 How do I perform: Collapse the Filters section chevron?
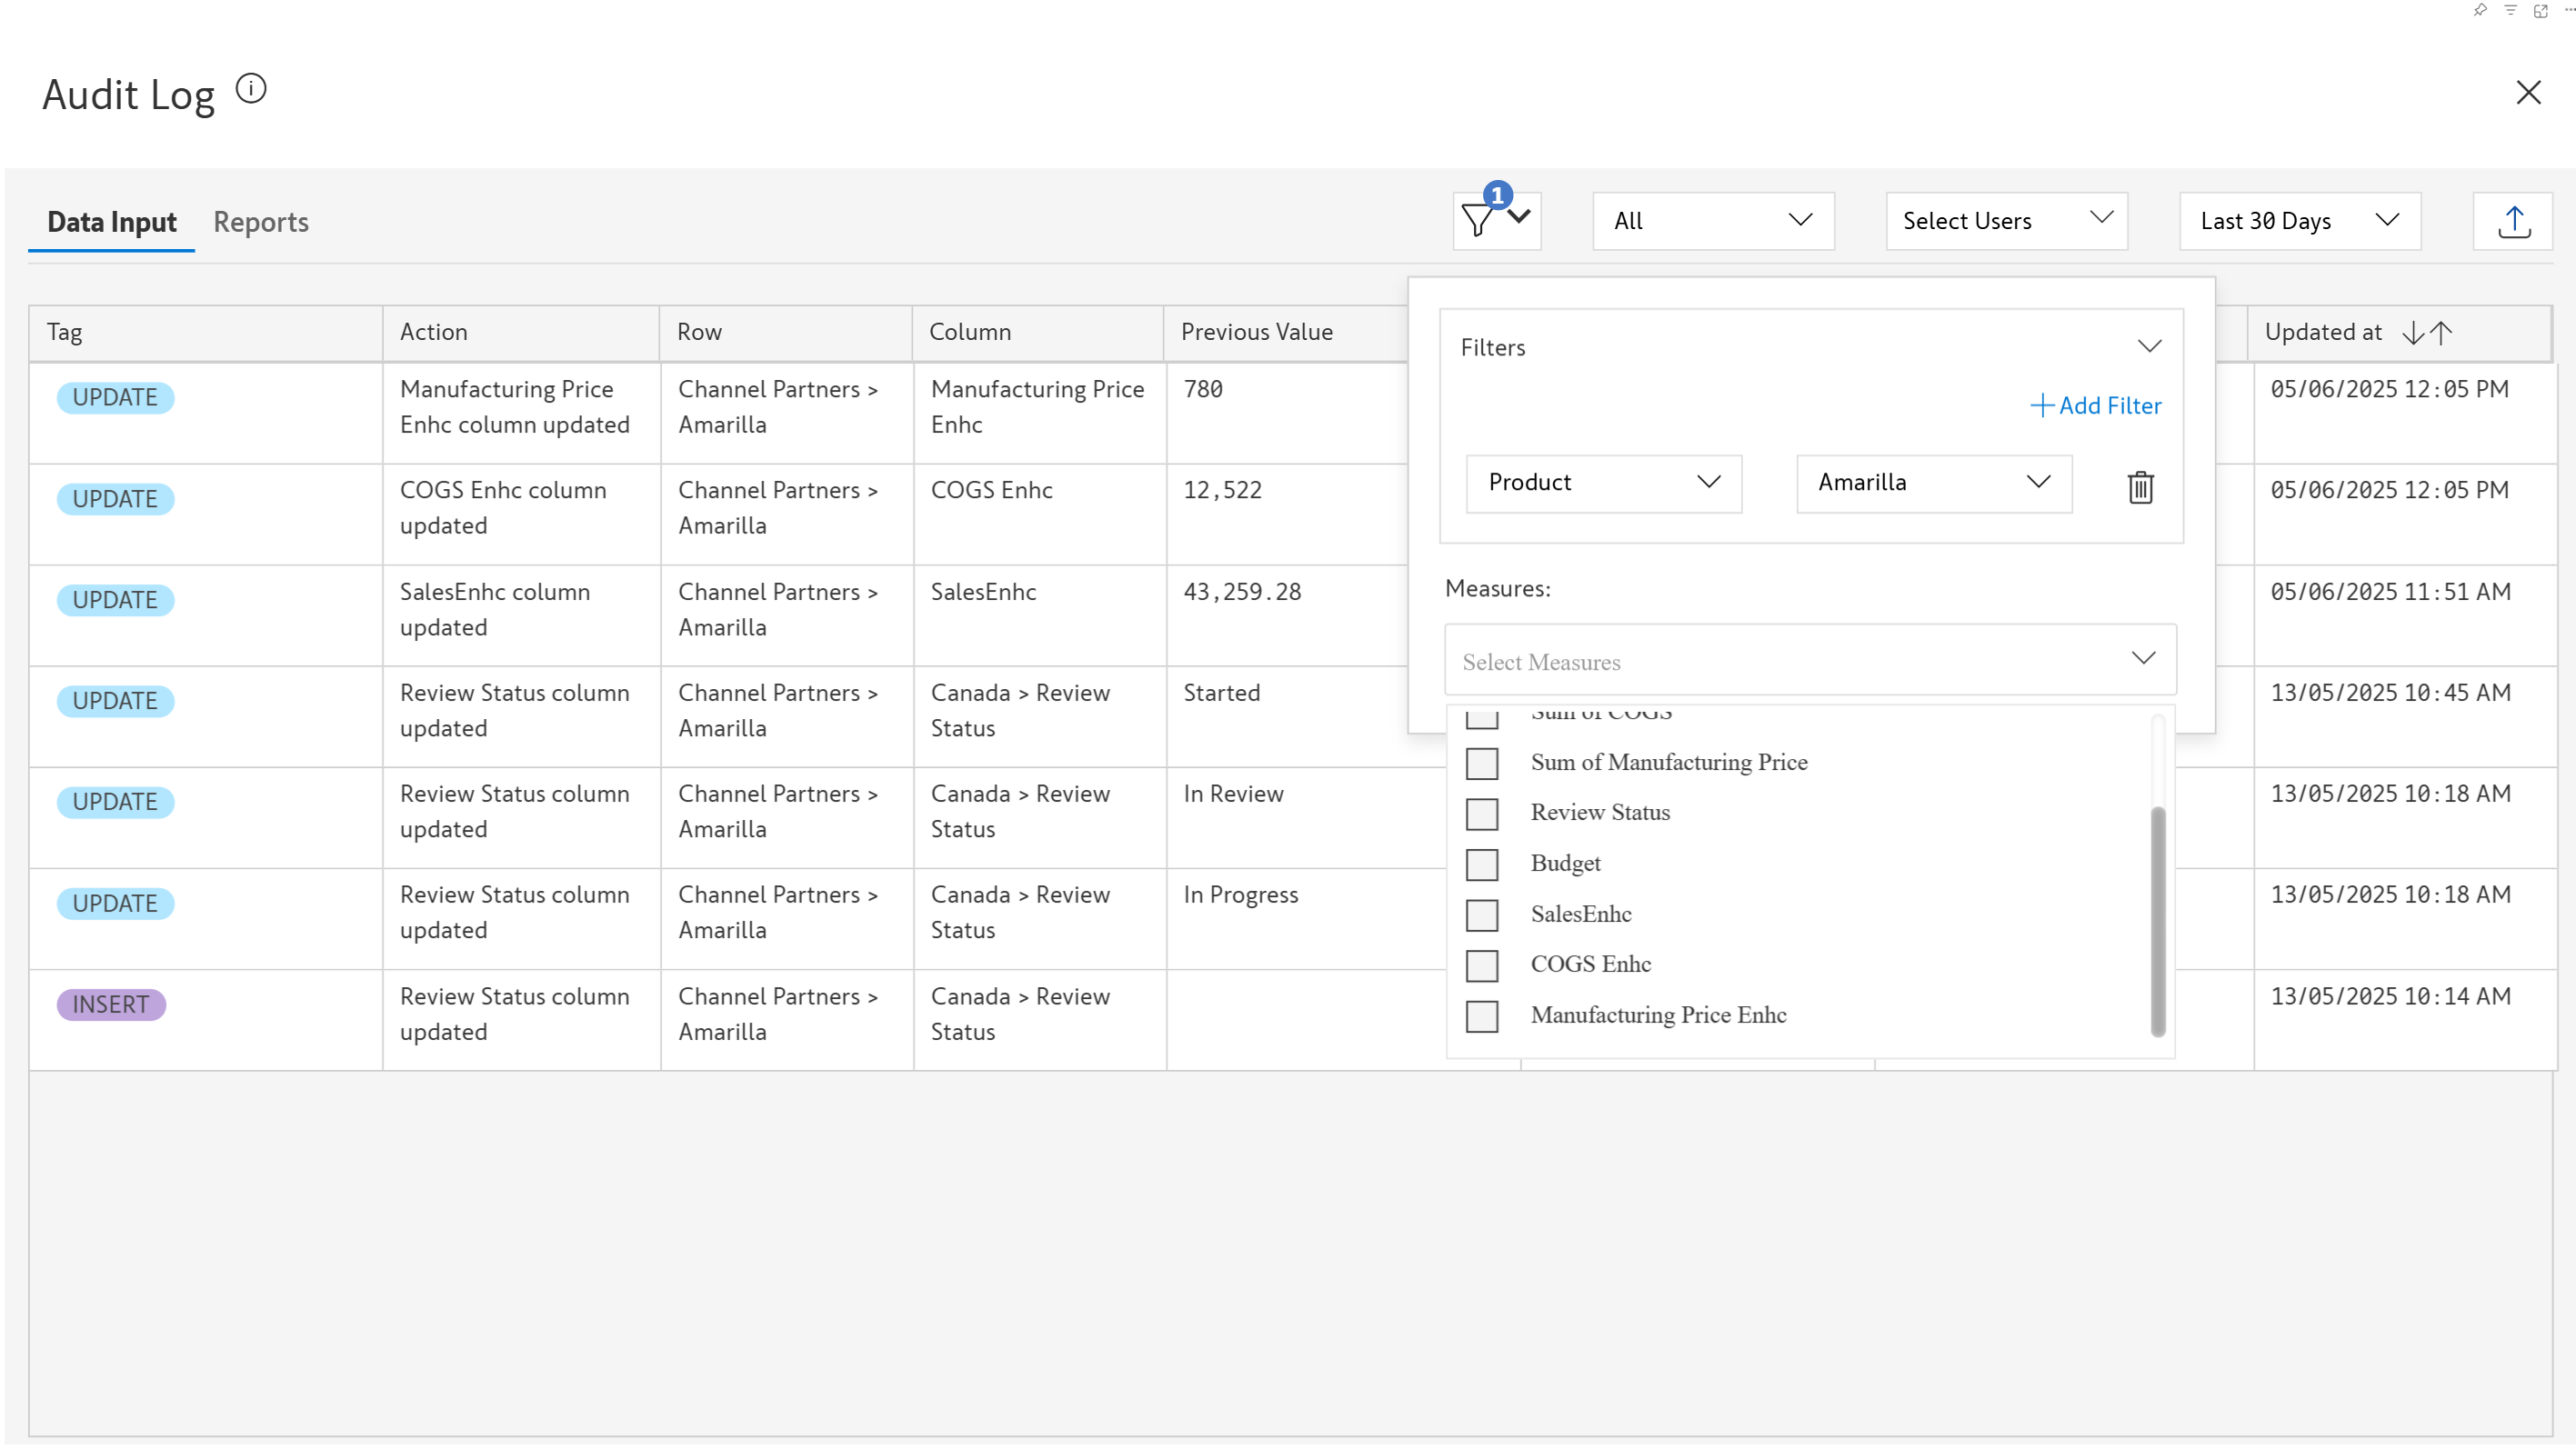[2149, 347]
